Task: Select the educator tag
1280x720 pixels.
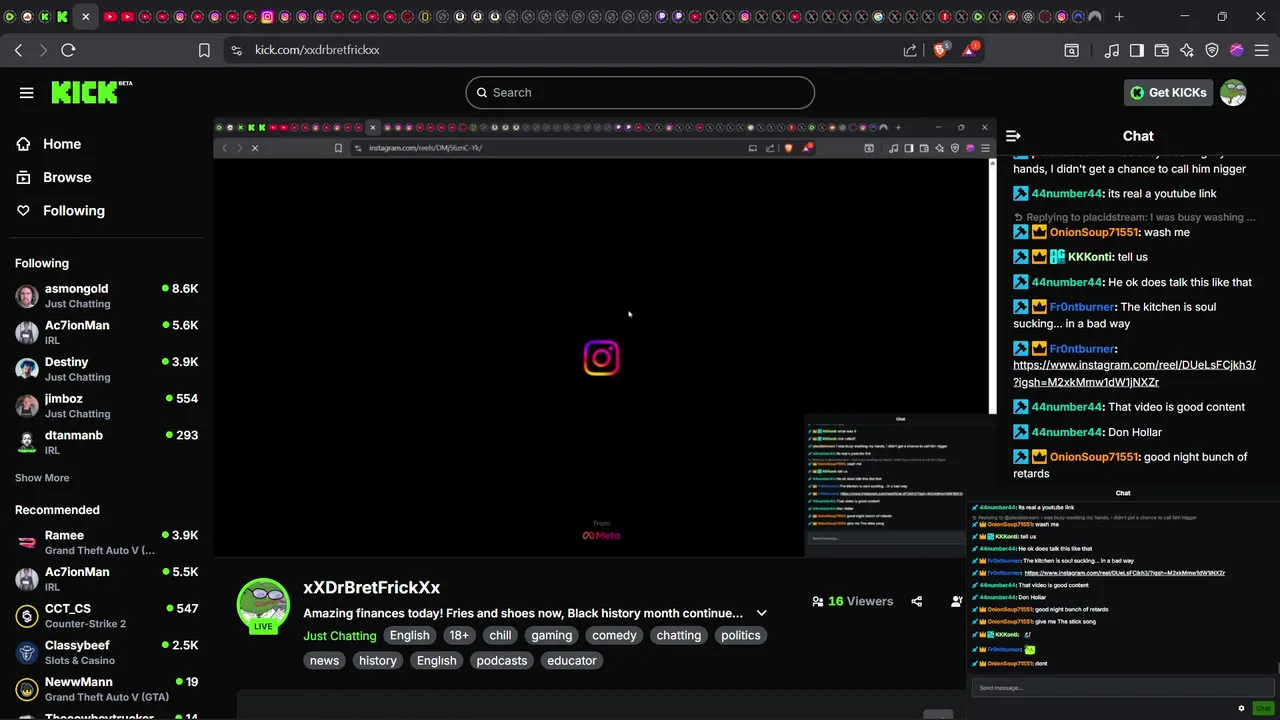Action: pyautogui.click(x=572, y=661)
